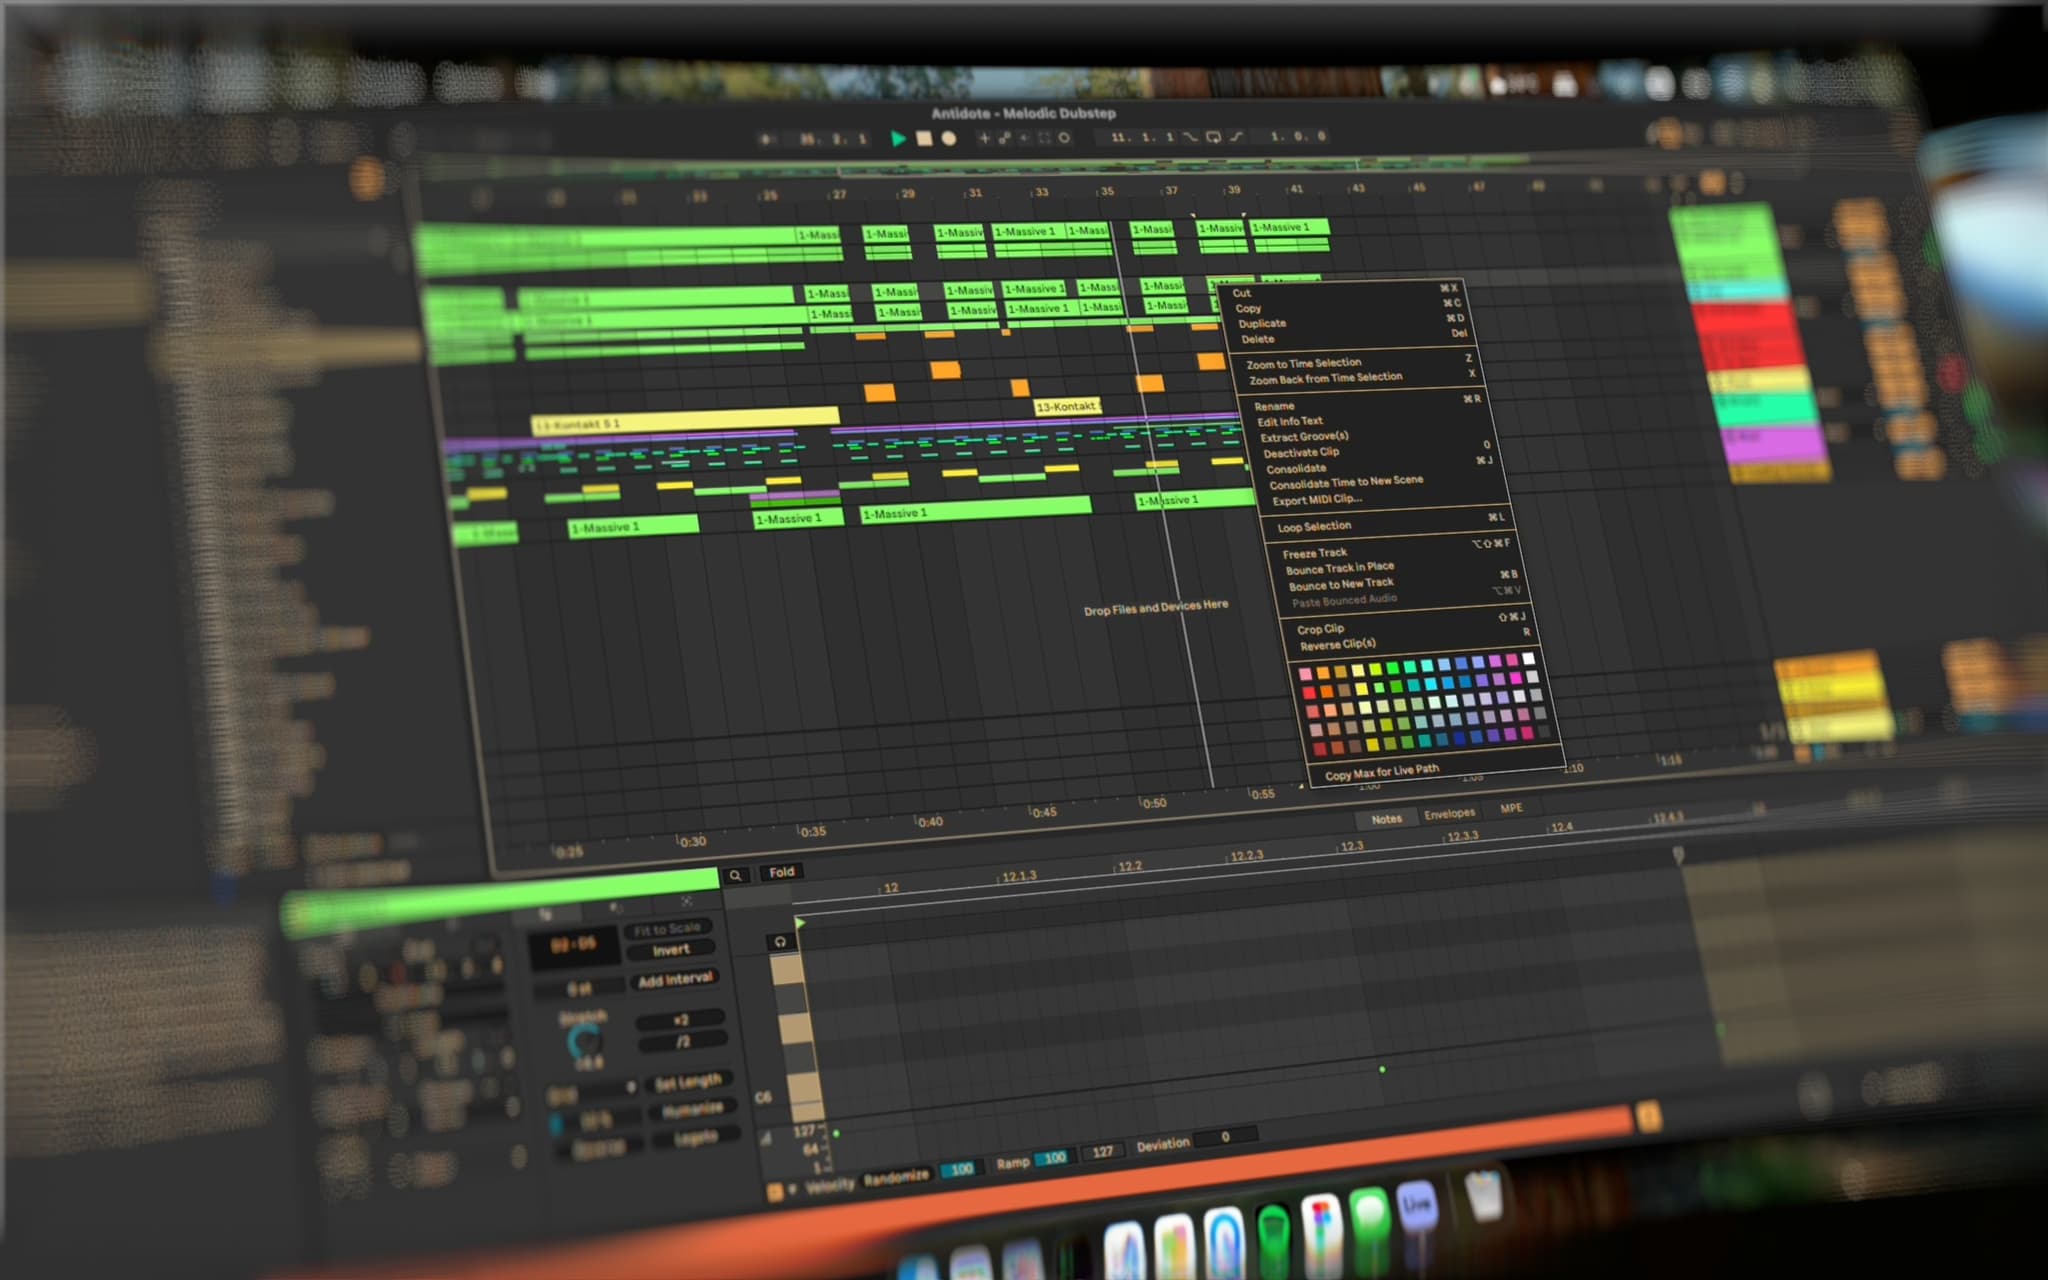The width and height of the screenshot is (2048, 1280).
Task: Click the Capture MIDI bracket icon
Action: (x=1045, y=138)
